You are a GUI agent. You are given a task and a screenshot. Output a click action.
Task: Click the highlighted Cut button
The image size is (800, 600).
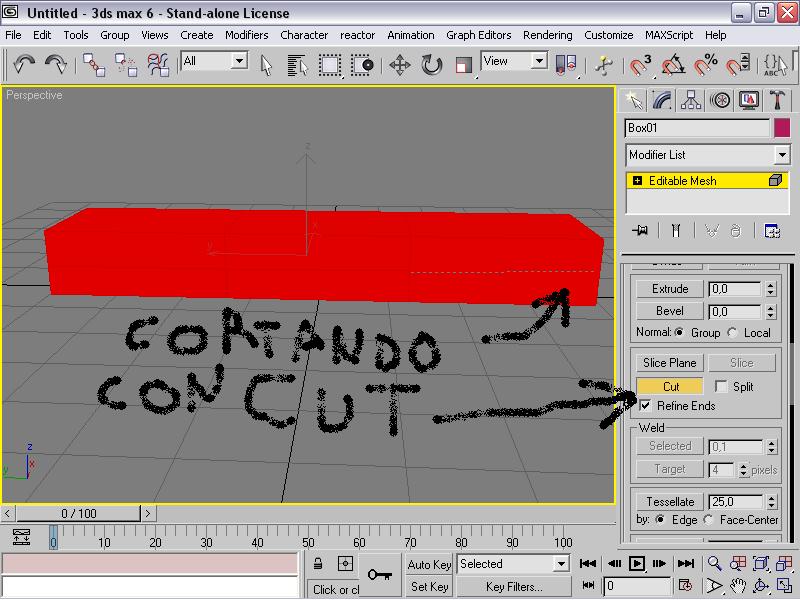pos(669,386)
